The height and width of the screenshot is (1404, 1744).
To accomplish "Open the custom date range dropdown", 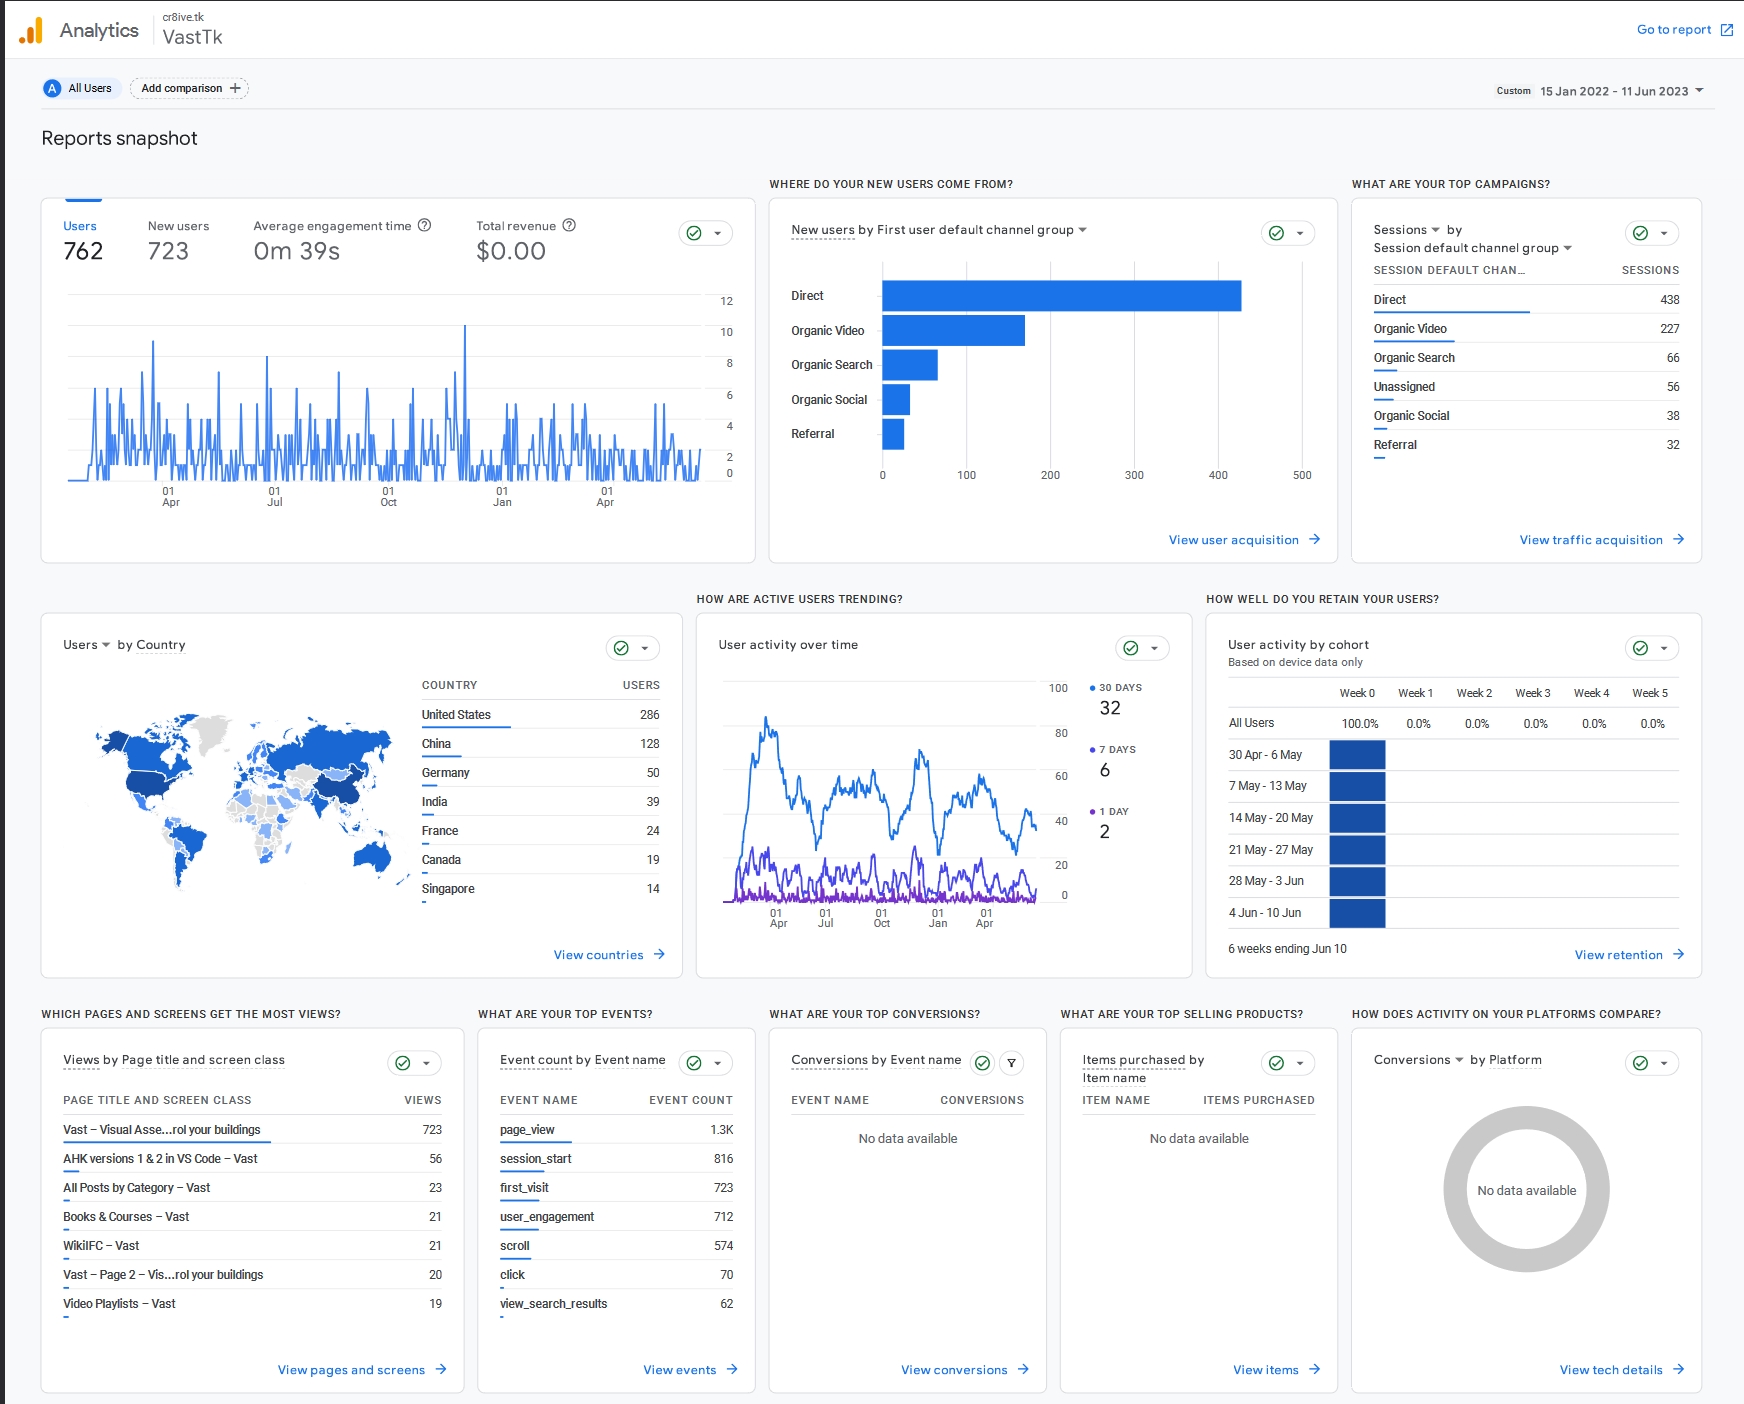I will tap(1620, 91).
